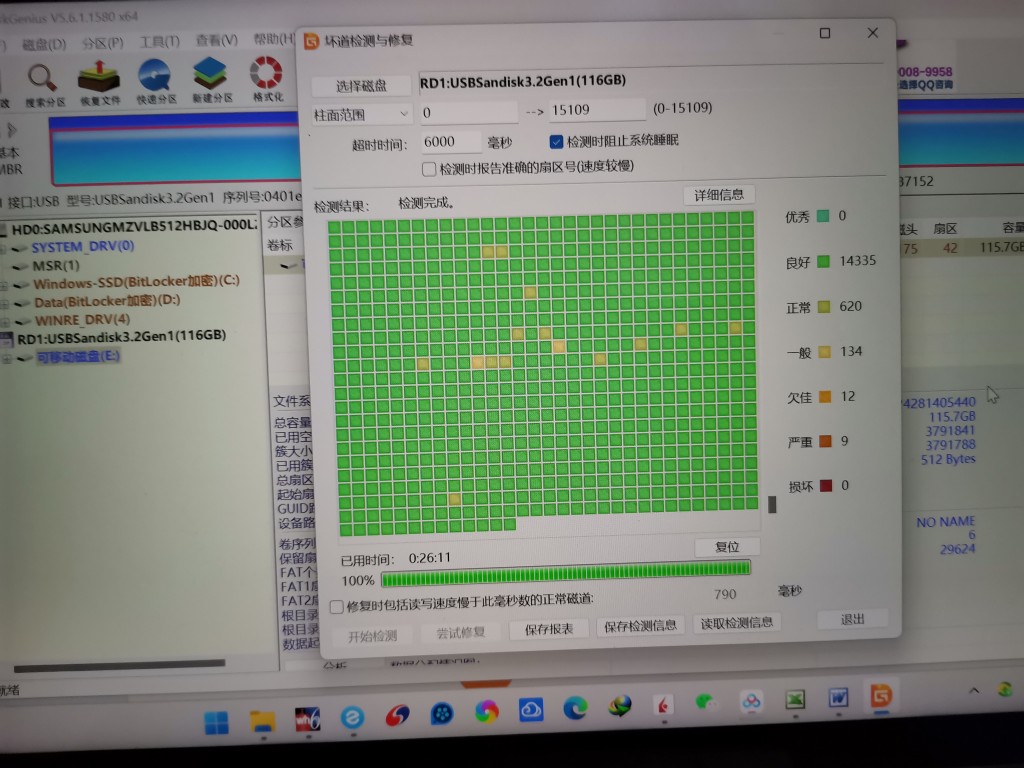Viewport: 1024px width, 768px height.
Task: Click the 搜索分区 magnifier toolbar icon
Action: tap(42, 79)
